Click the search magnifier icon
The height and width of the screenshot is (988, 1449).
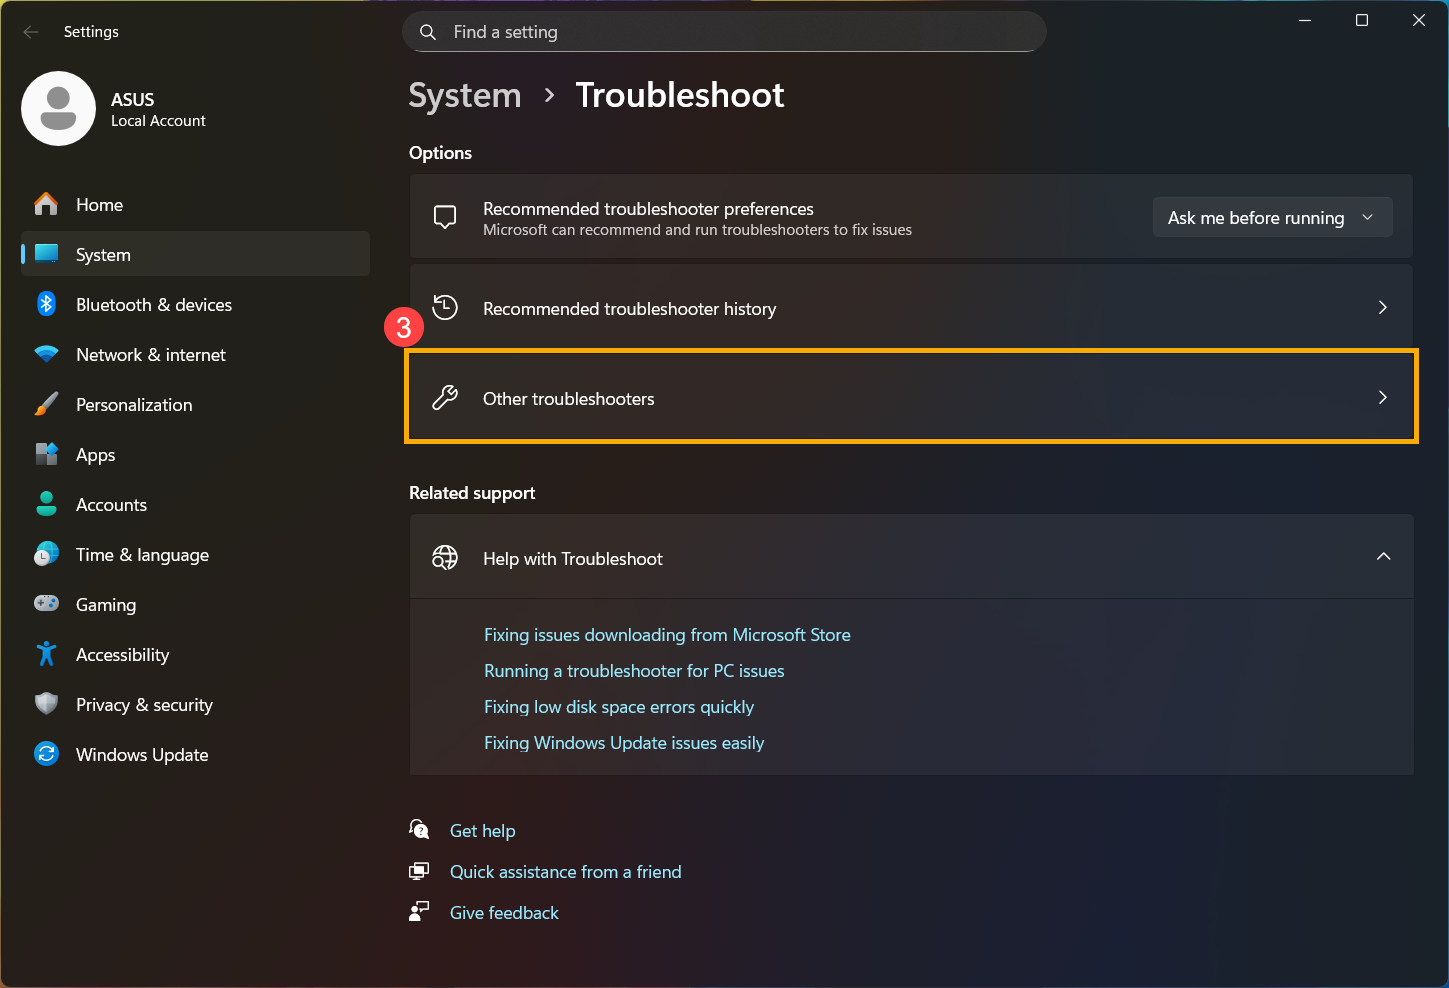click(x=428, y=32)
